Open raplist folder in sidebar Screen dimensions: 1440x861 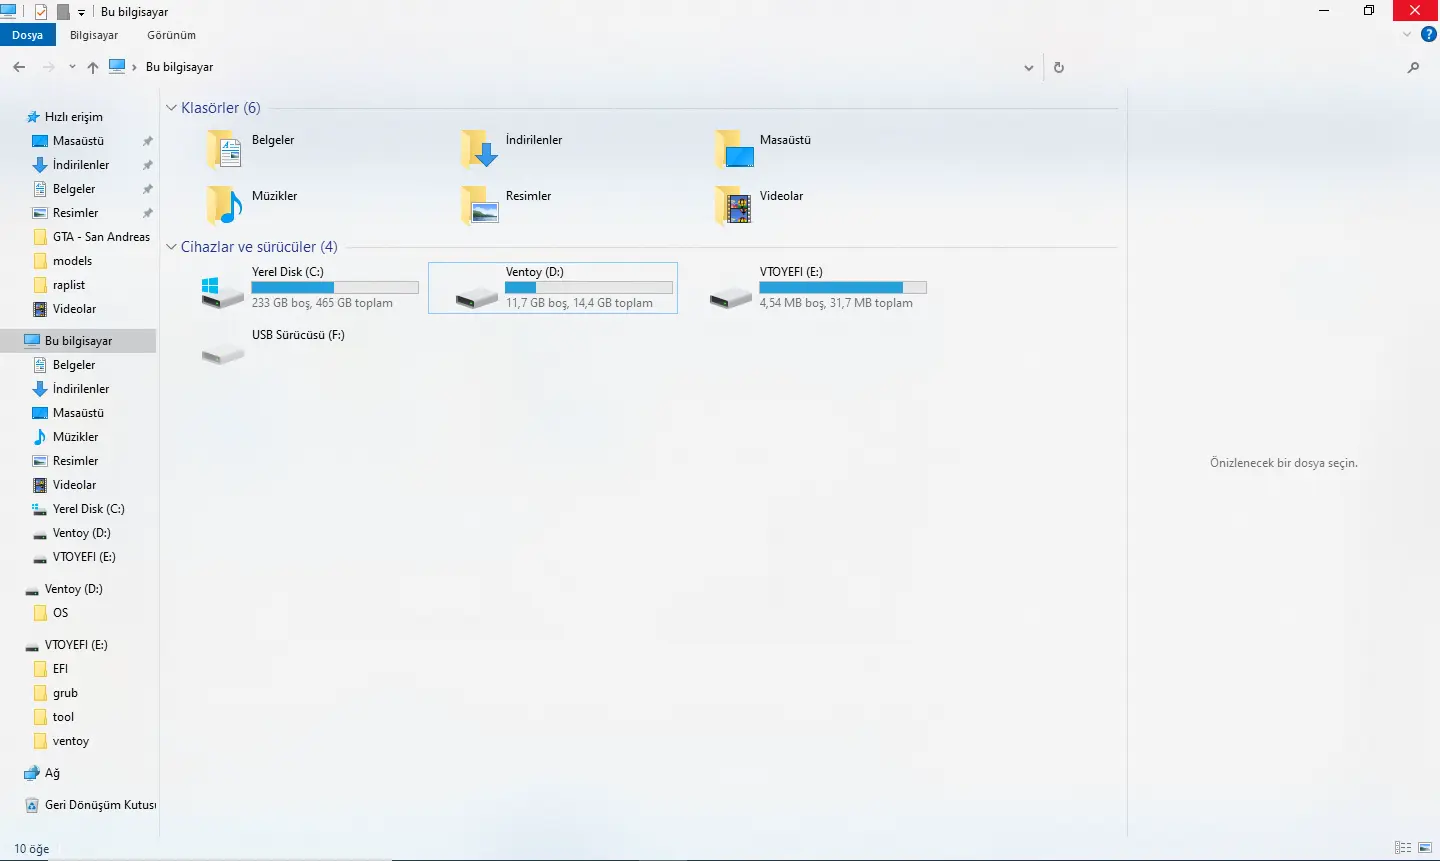click(x=59, y=285)
